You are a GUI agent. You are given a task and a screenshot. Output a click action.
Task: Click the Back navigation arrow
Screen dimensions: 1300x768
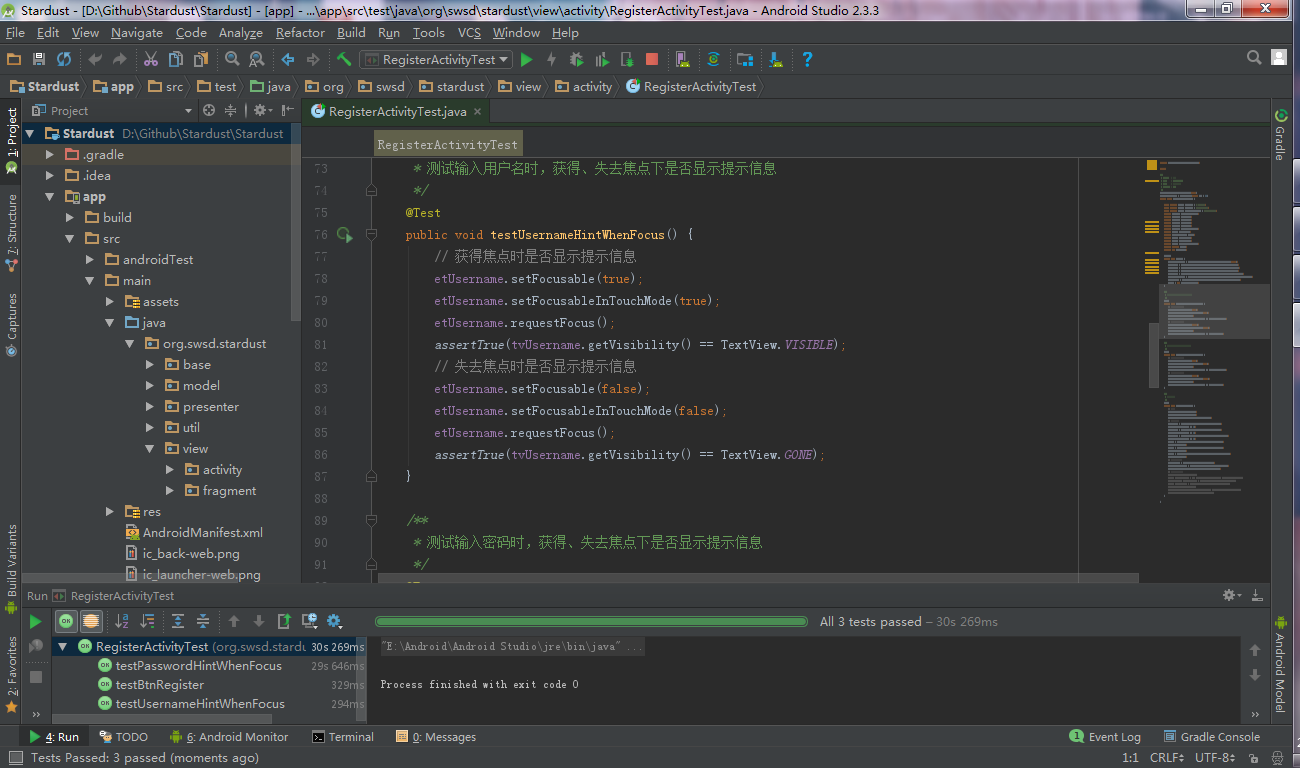(288, 60)
